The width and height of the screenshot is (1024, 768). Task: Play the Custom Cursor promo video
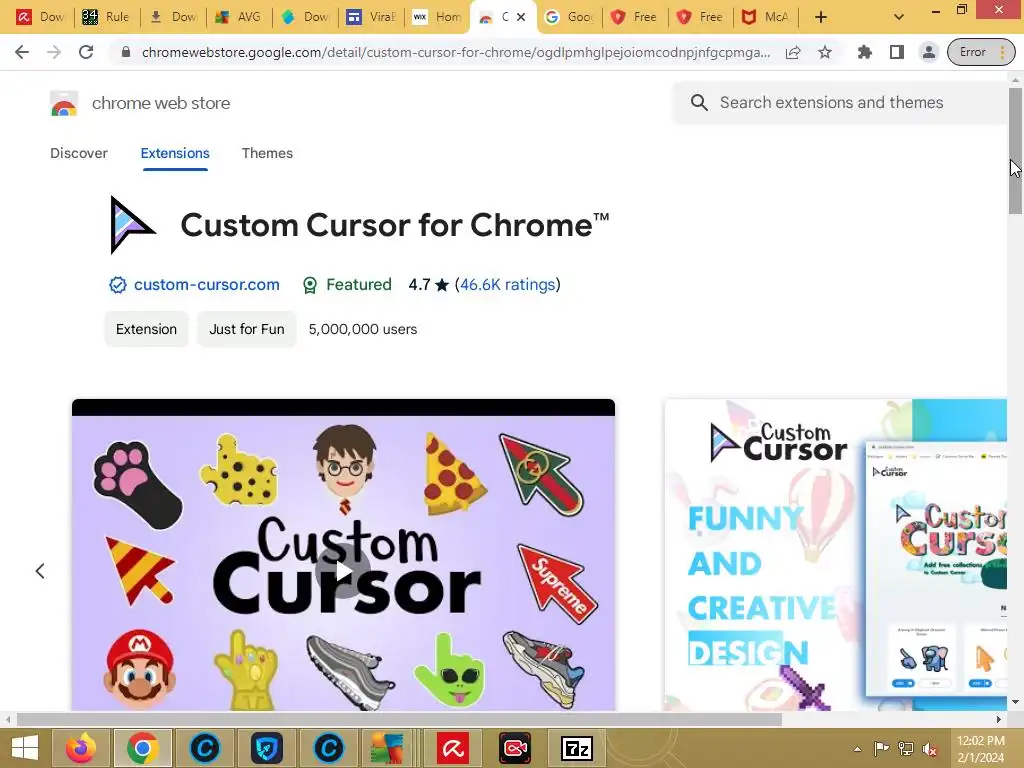[343, 571]
